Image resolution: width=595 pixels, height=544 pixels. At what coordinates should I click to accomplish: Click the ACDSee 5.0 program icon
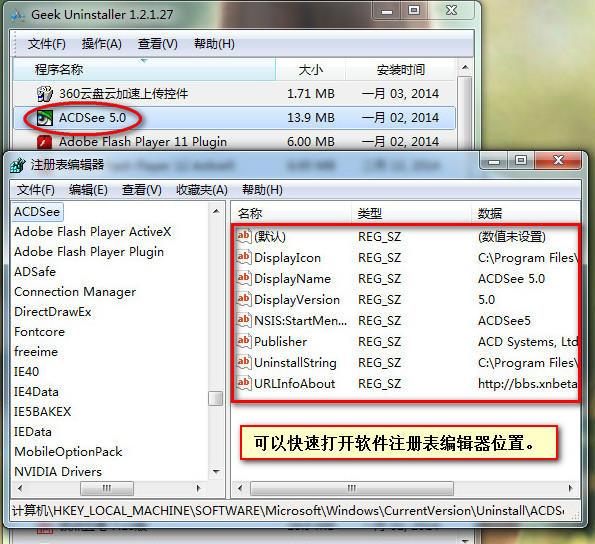coord(44,118)
